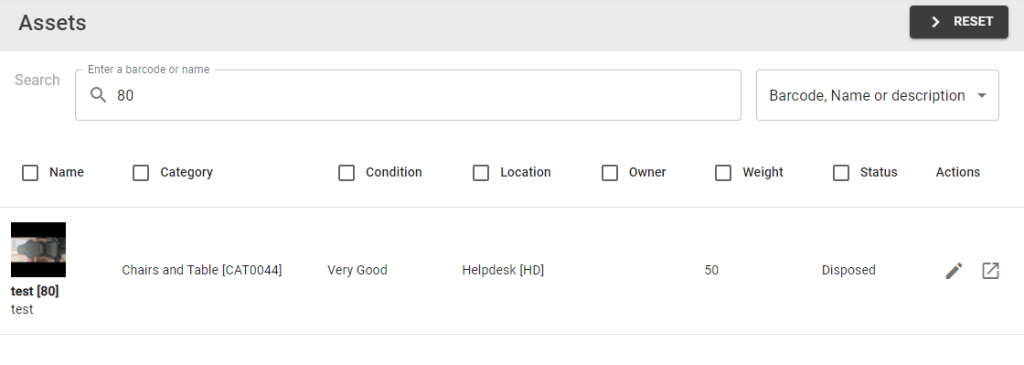Viewport: 1024px width, 365px height.
Task: Open the Barcode, Name or description dropdown
Action: pyautogui.click(x=877, y=95)
